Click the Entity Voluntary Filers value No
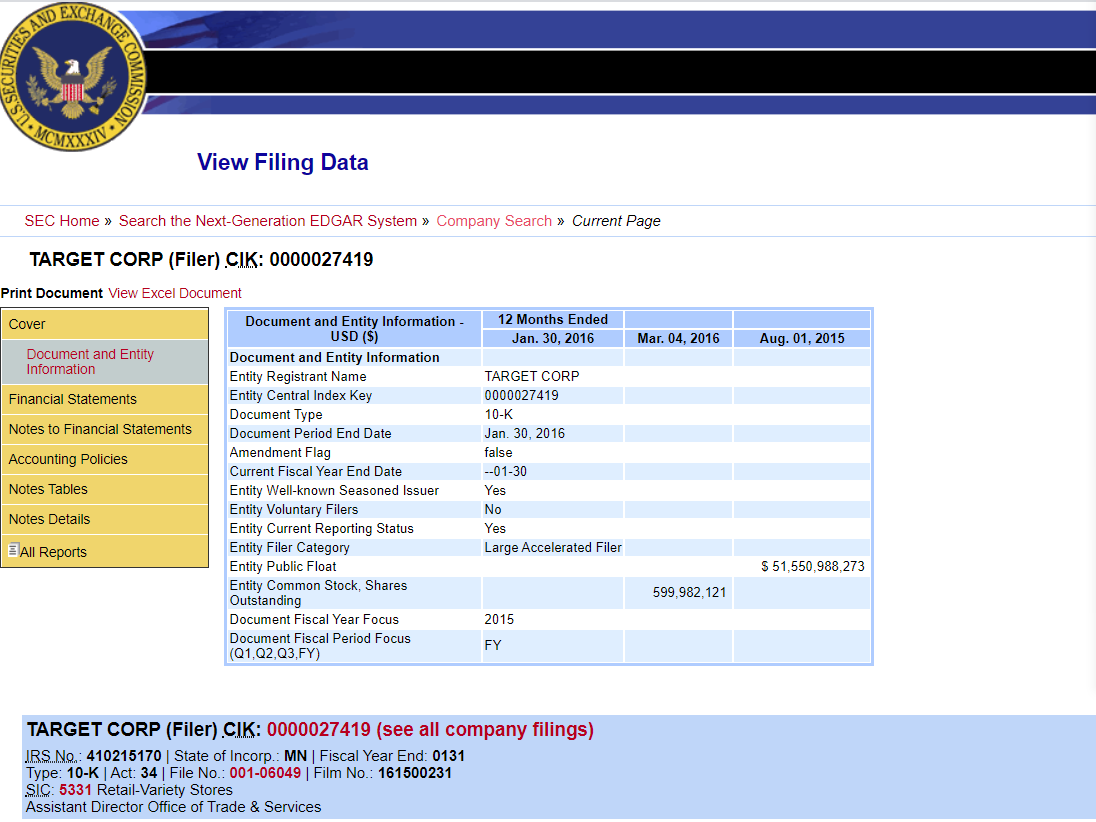The image size is (1096, 822). pyautogui.click(x=493, y=509)
